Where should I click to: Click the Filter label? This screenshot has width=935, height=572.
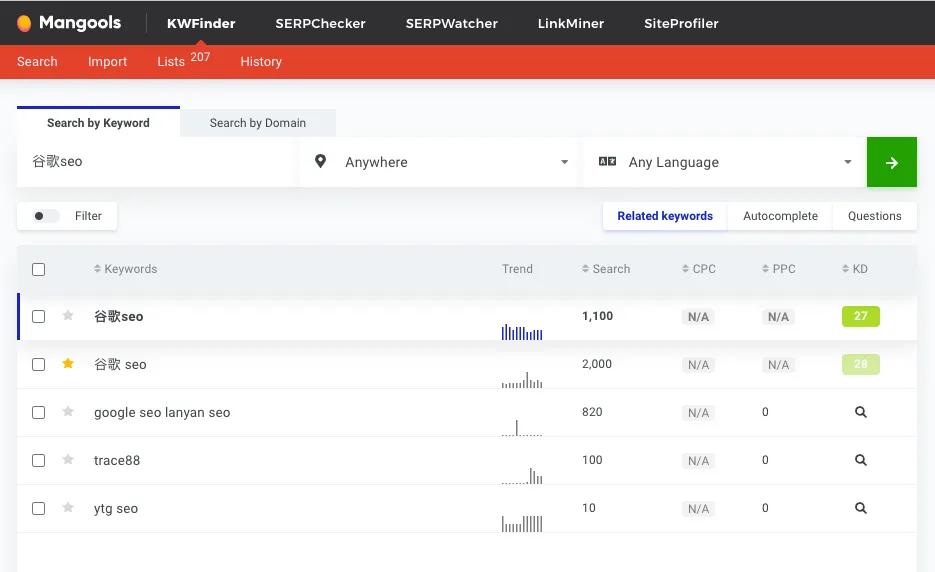[88, 216]
